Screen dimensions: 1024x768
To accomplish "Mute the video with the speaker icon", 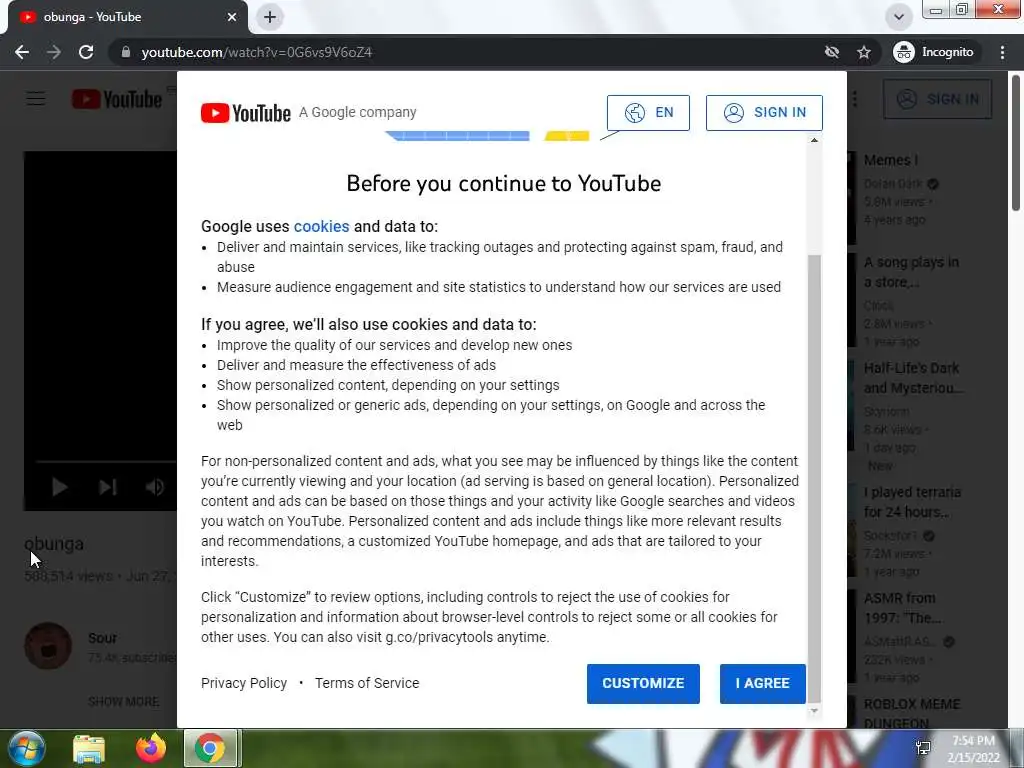I will click(x=155, y=487).
